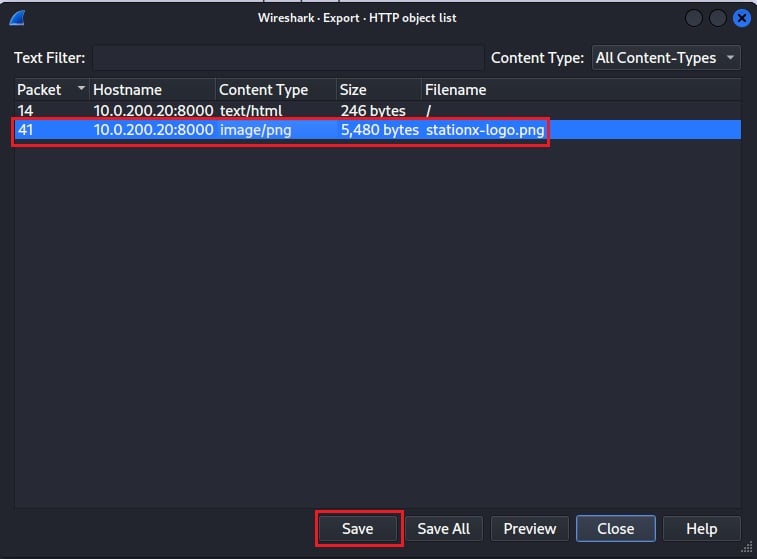Image resolution: width=757 pixels, height=559 pixels.
Task: Close the dialog with the blue X
Action: 742,18
